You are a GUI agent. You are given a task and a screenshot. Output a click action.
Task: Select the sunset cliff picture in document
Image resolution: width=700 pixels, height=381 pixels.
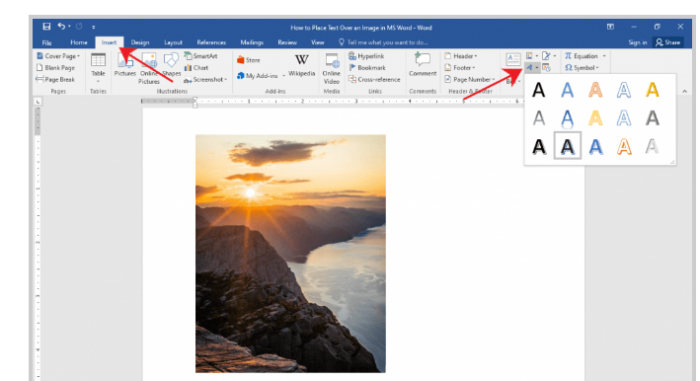coord(291,254)
